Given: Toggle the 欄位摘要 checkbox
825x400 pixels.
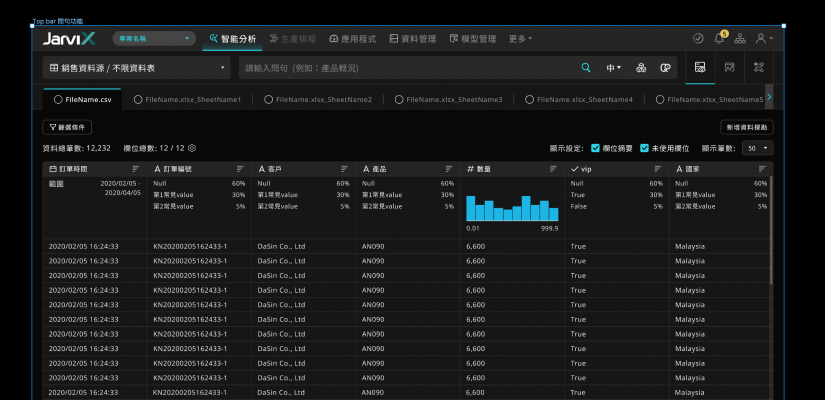Looking at the screenshot, I should [x=596, y=148].
